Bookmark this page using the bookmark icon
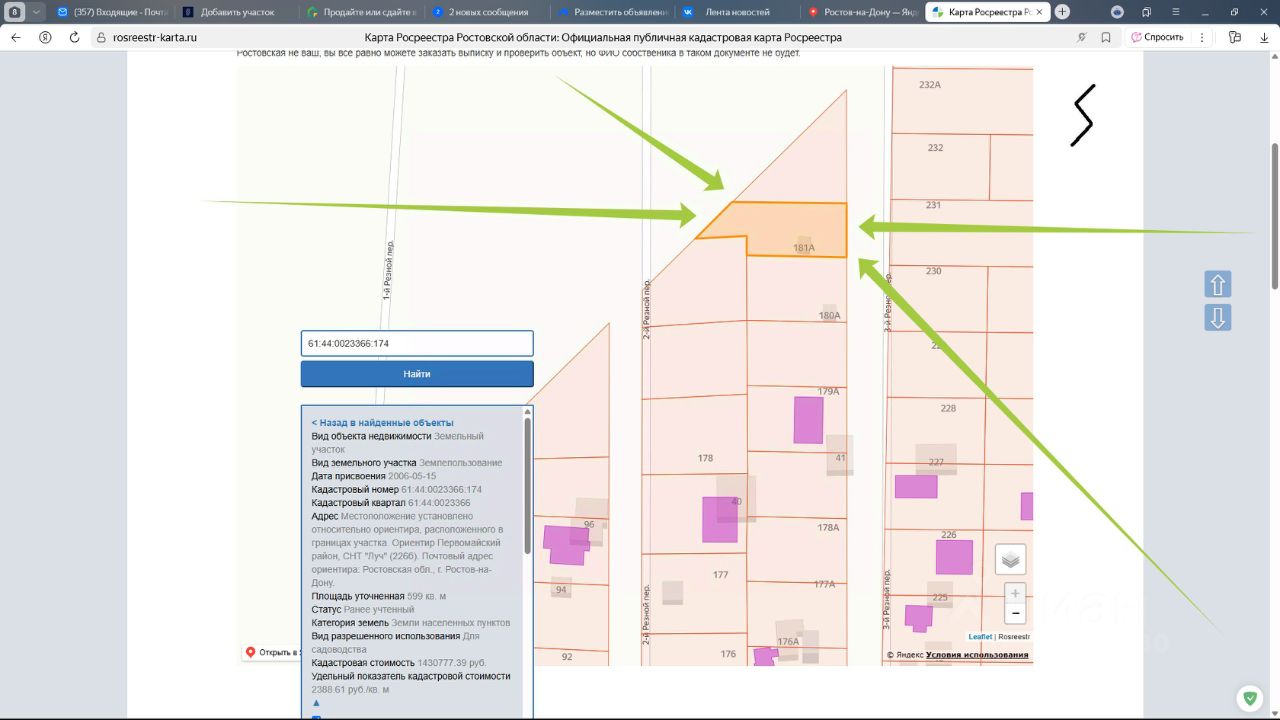 coord(1106,37)
